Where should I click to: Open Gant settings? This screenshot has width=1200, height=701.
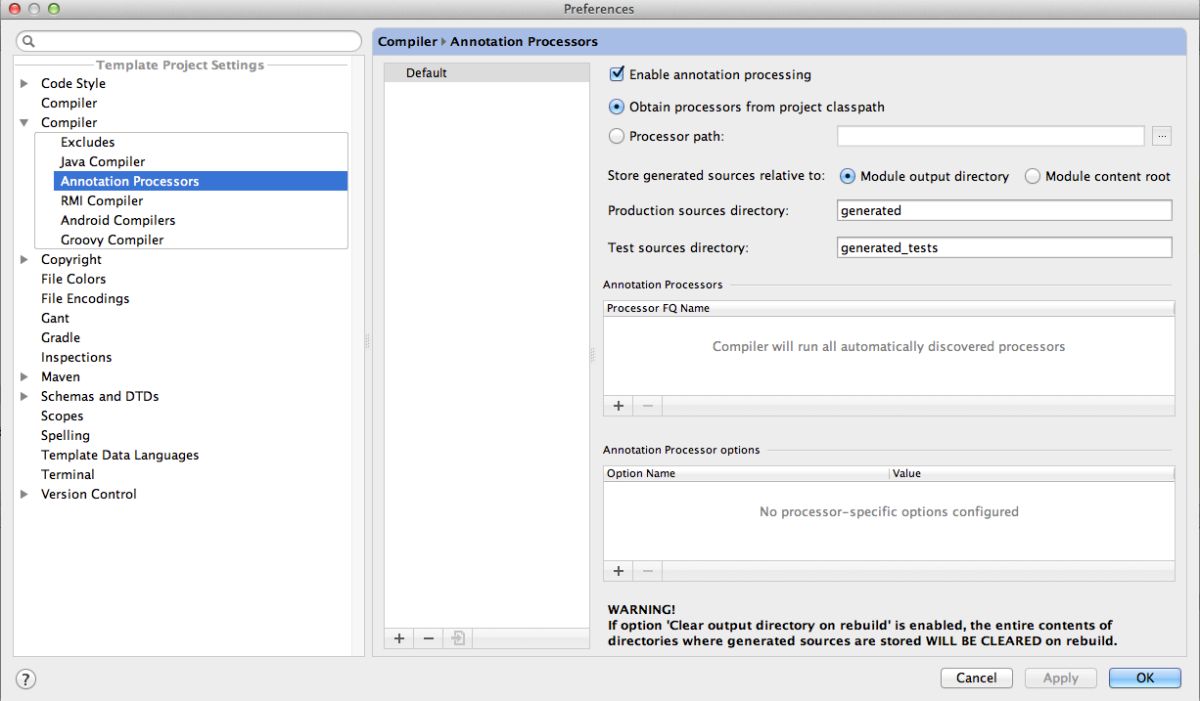coord(55,318)
